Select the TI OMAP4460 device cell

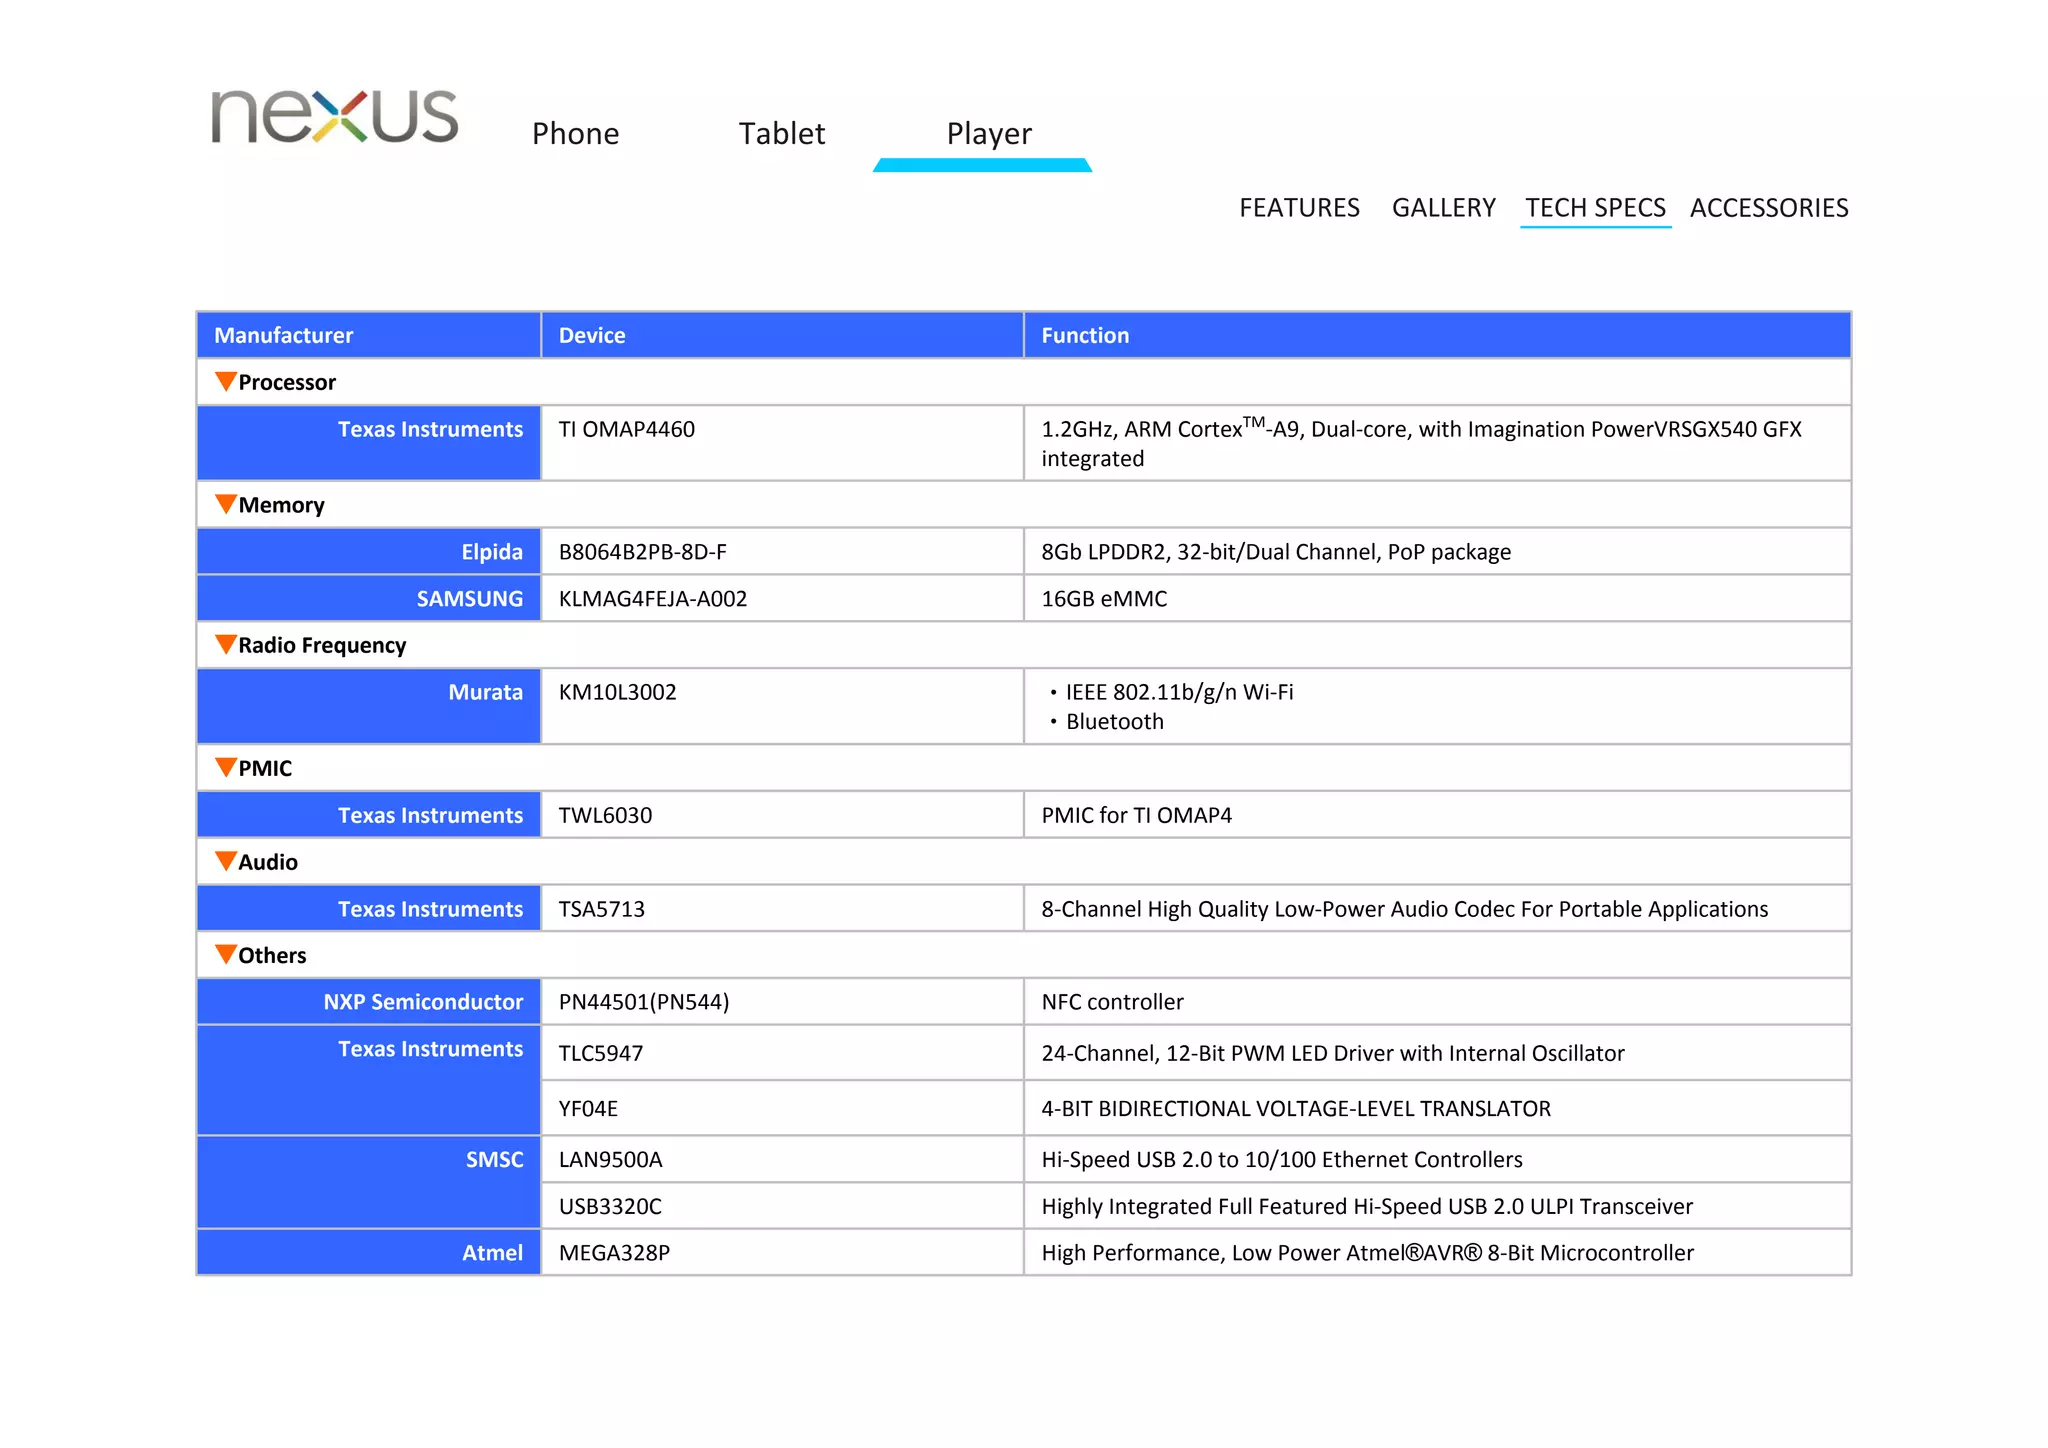(x=627, y=430)
